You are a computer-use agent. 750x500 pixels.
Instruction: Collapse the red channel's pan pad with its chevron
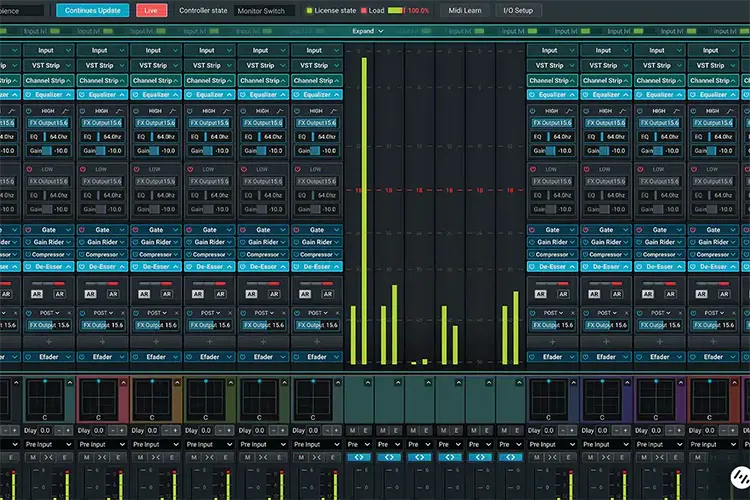coord(123,382)
